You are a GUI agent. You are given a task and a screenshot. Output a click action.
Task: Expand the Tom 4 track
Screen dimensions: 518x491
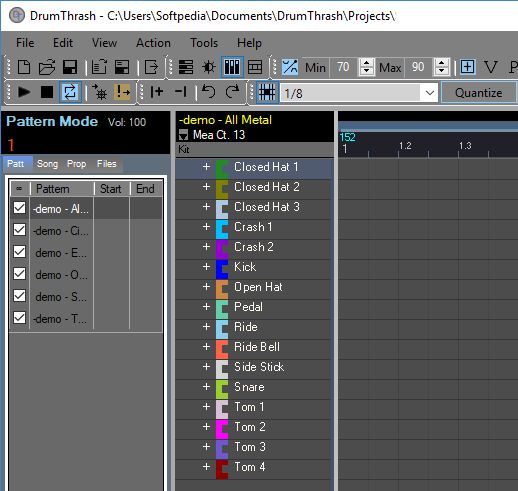(x=206, y=467)
